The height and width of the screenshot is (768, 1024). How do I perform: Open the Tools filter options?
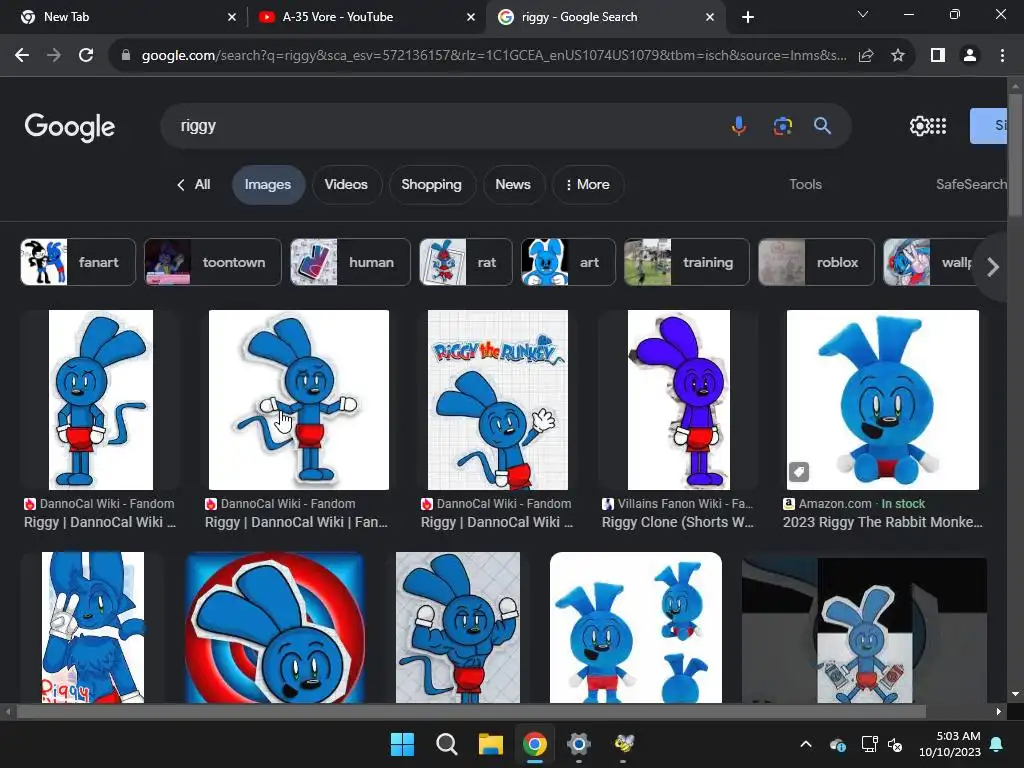[x=805, y=185]
